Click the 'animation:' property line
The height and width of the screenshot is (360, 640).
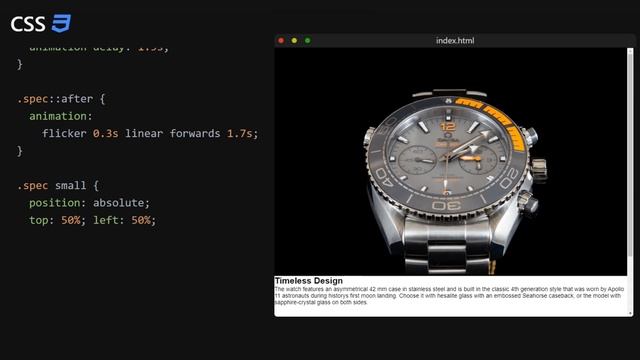click(61, 116)
